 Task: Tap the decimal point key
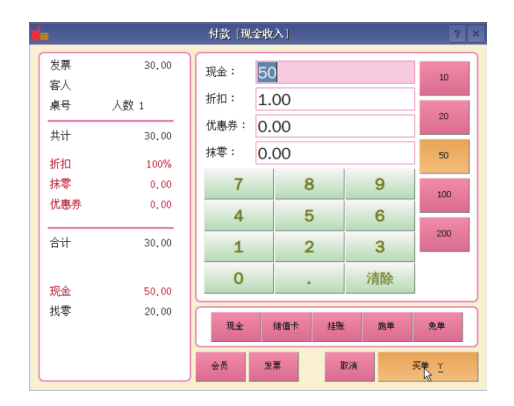click(x=309, y=278)
